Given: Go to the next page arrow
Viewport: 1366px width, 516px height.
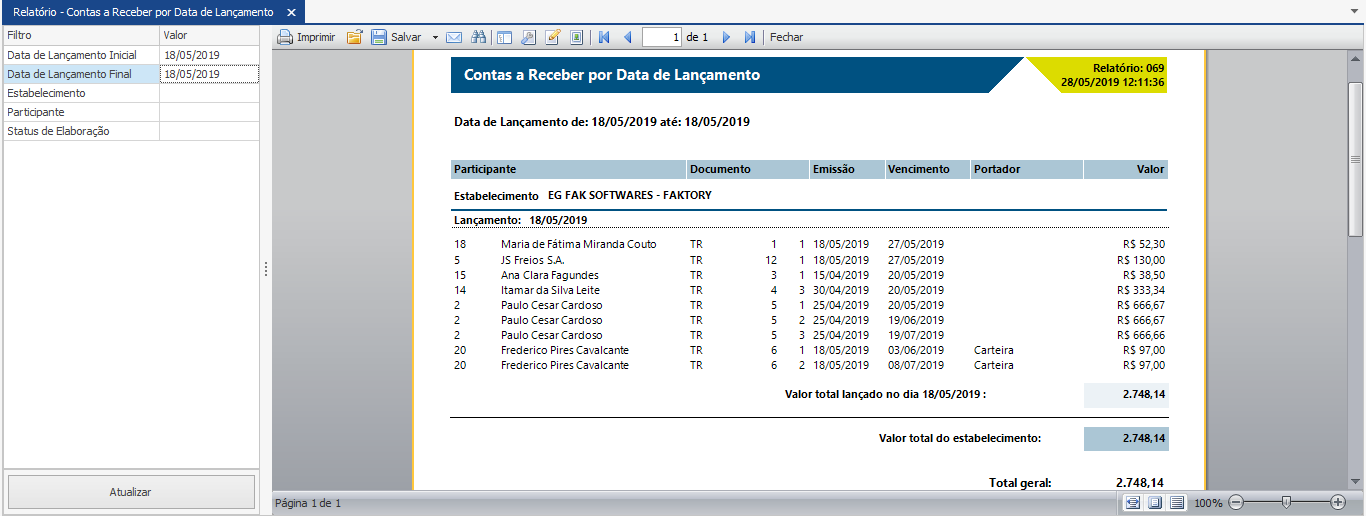Looking at the screenshot, I should coord(726,37).
